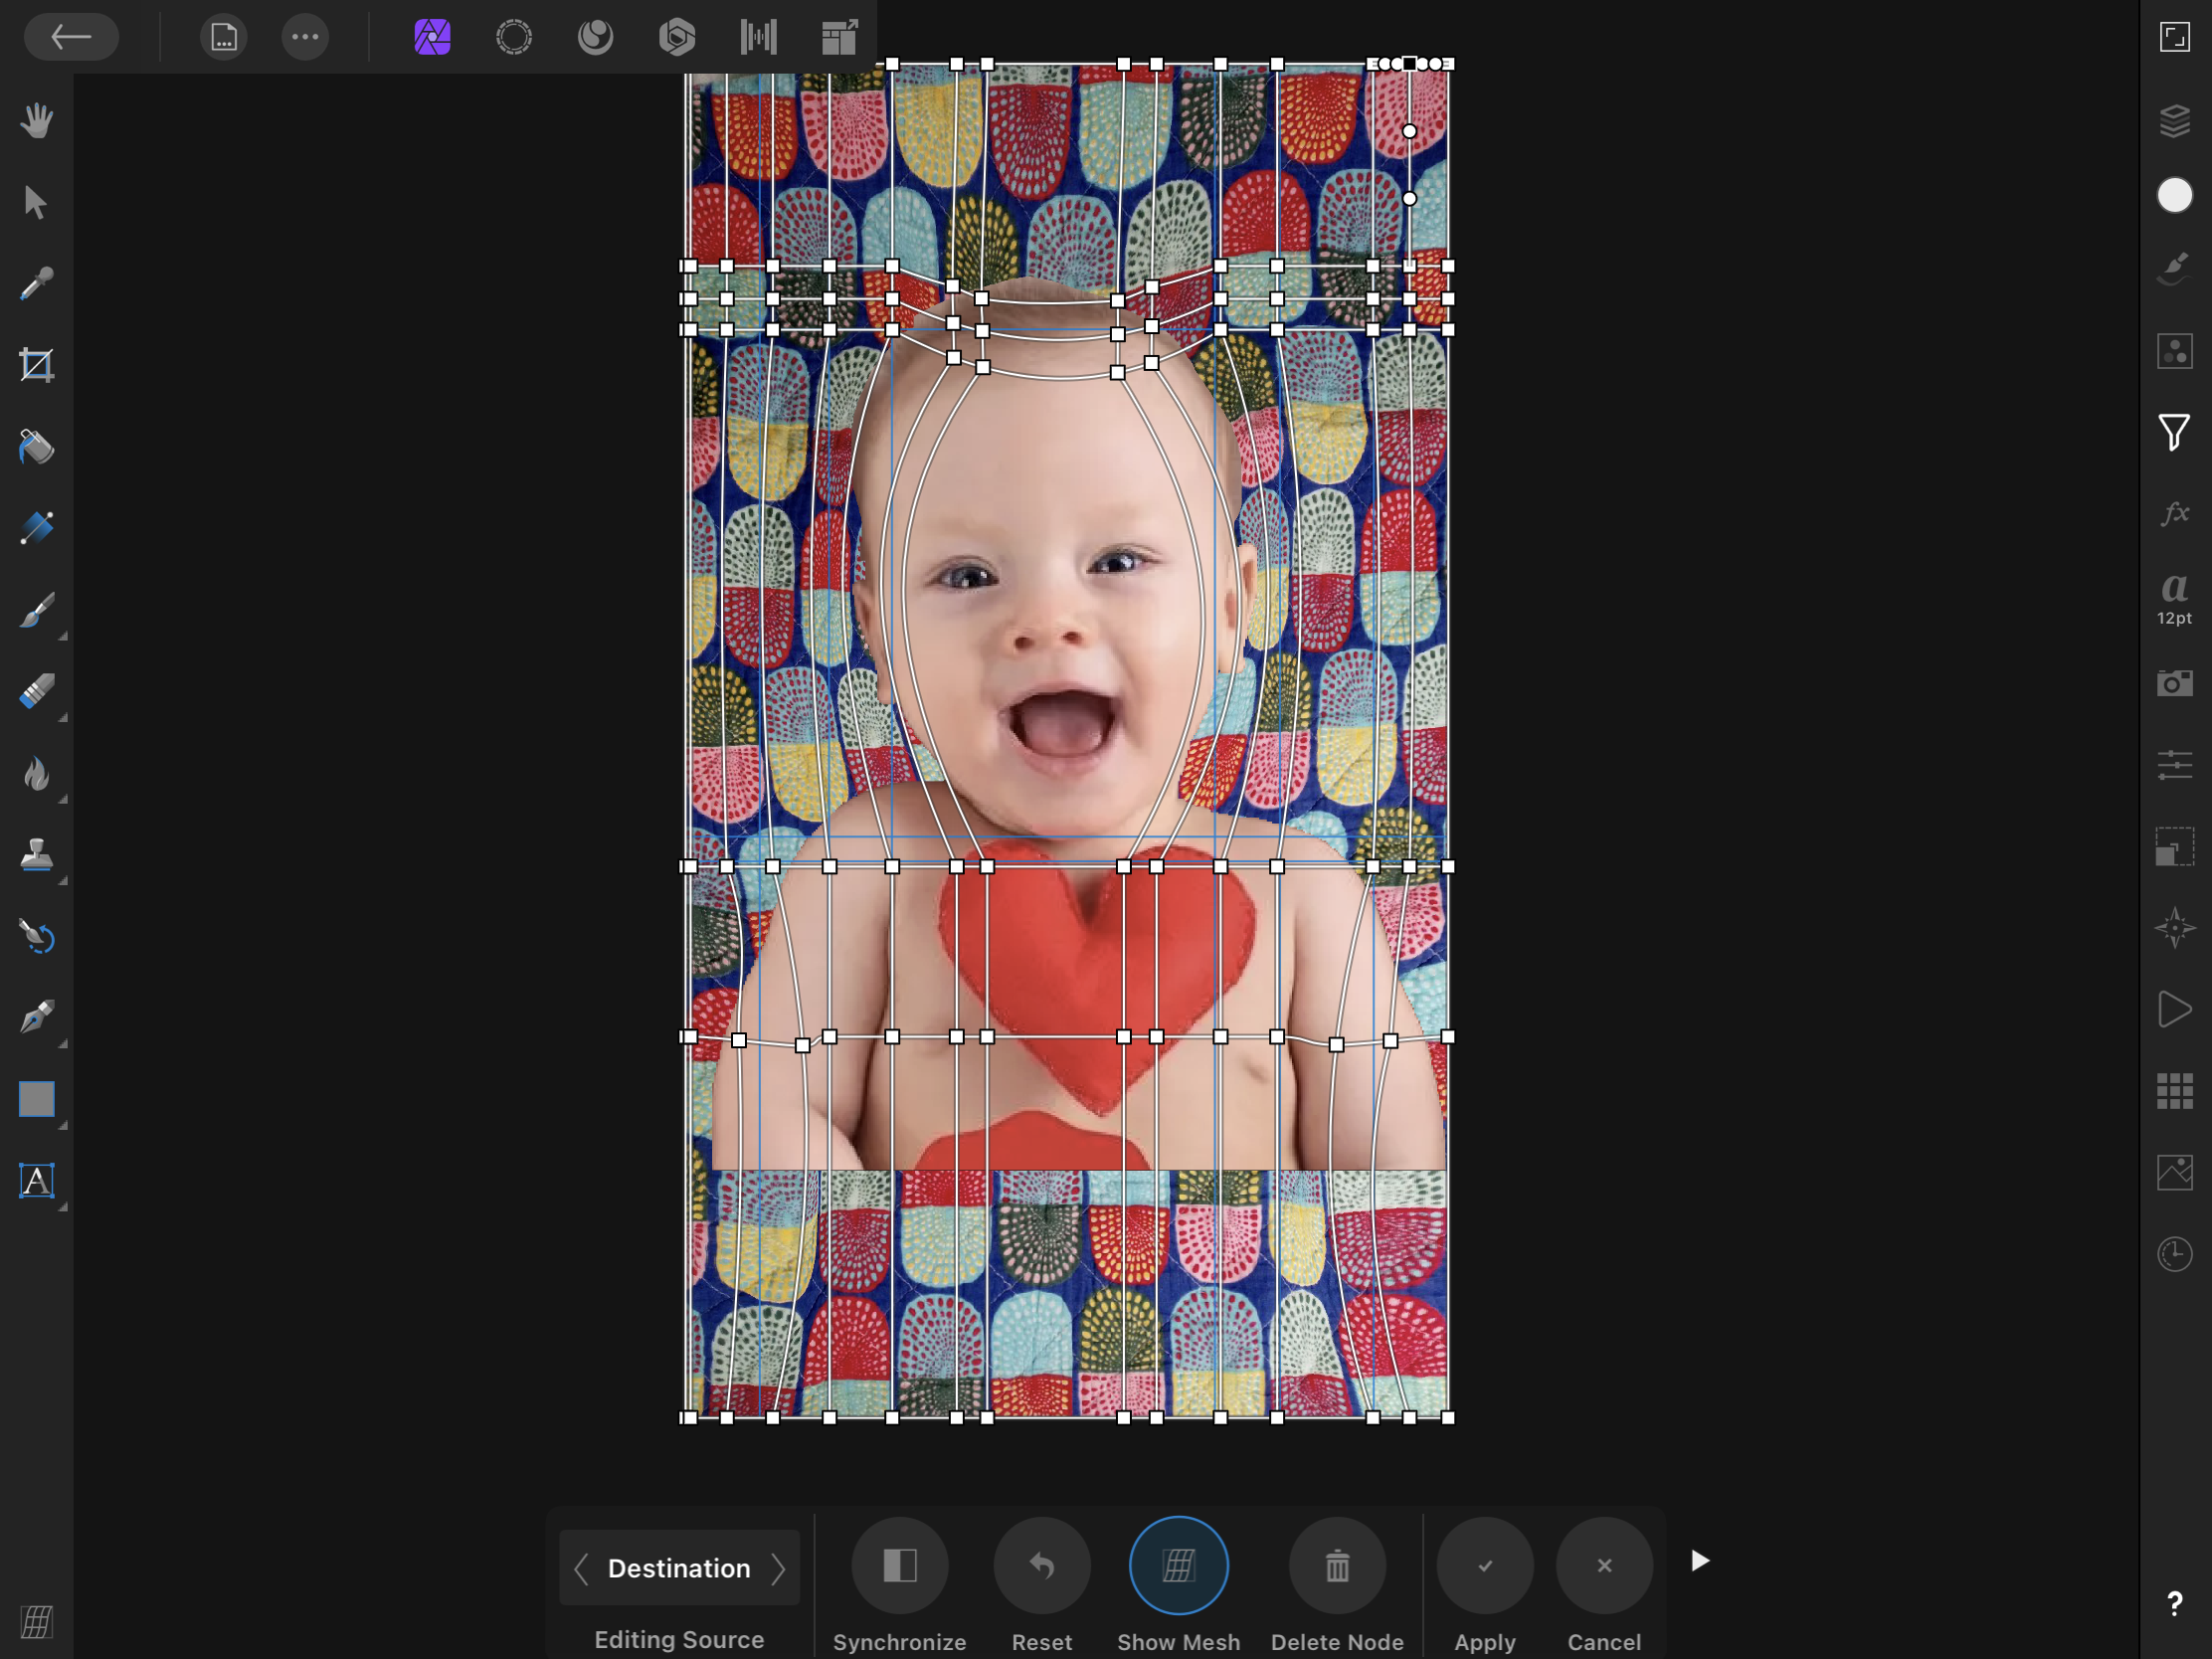Choose the Flood Fill bucket tool
The width and height of the screenshot is (2212, 1659).
pyautogui.click(x=36, y=447)
